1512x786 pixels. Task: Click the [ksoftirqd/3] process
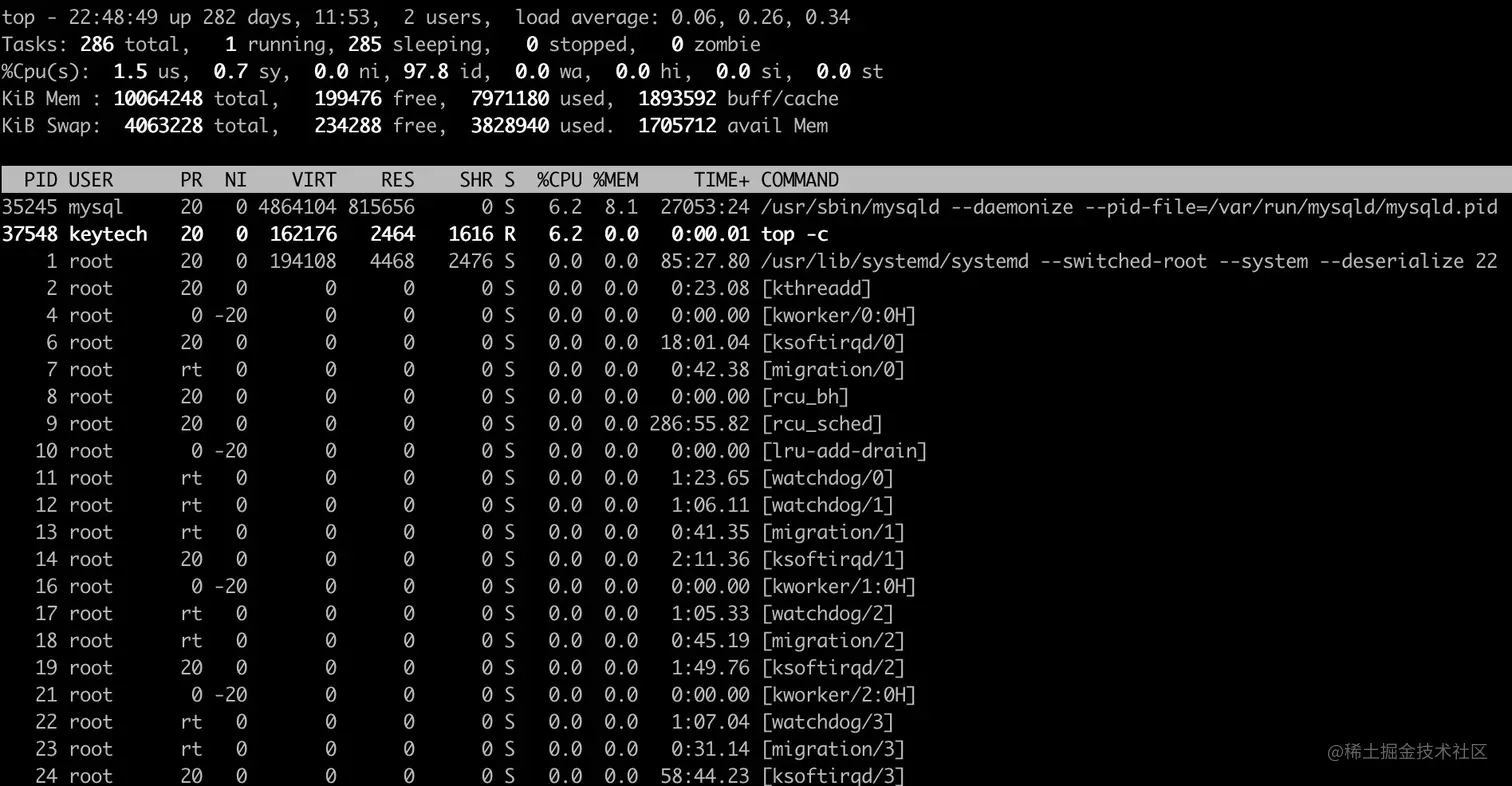[833, 775]
